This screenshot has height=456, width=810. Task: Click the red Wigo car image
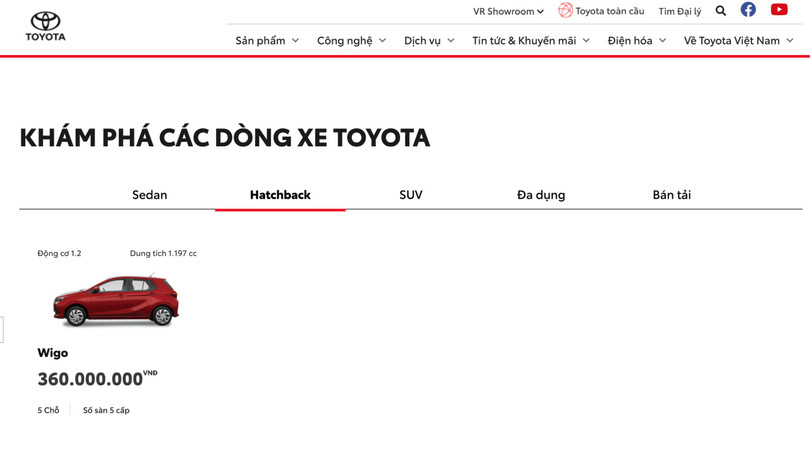click(116, 300)
